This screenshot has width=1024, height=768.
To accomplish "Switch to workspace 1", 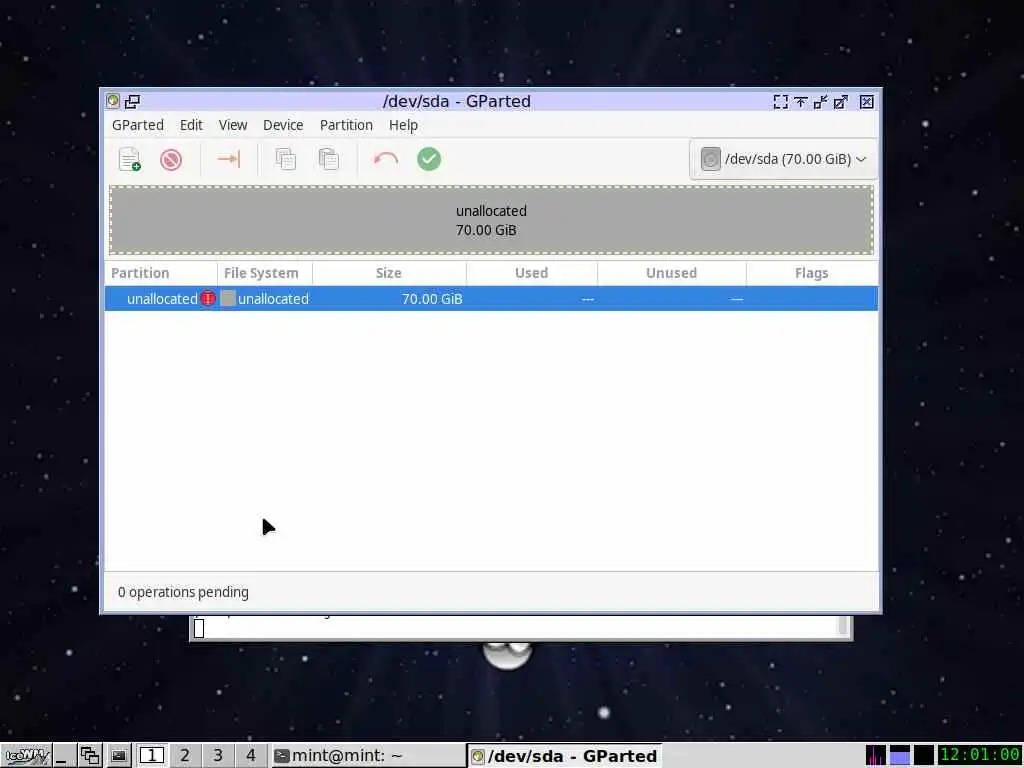I will click(x=152, y=756).
